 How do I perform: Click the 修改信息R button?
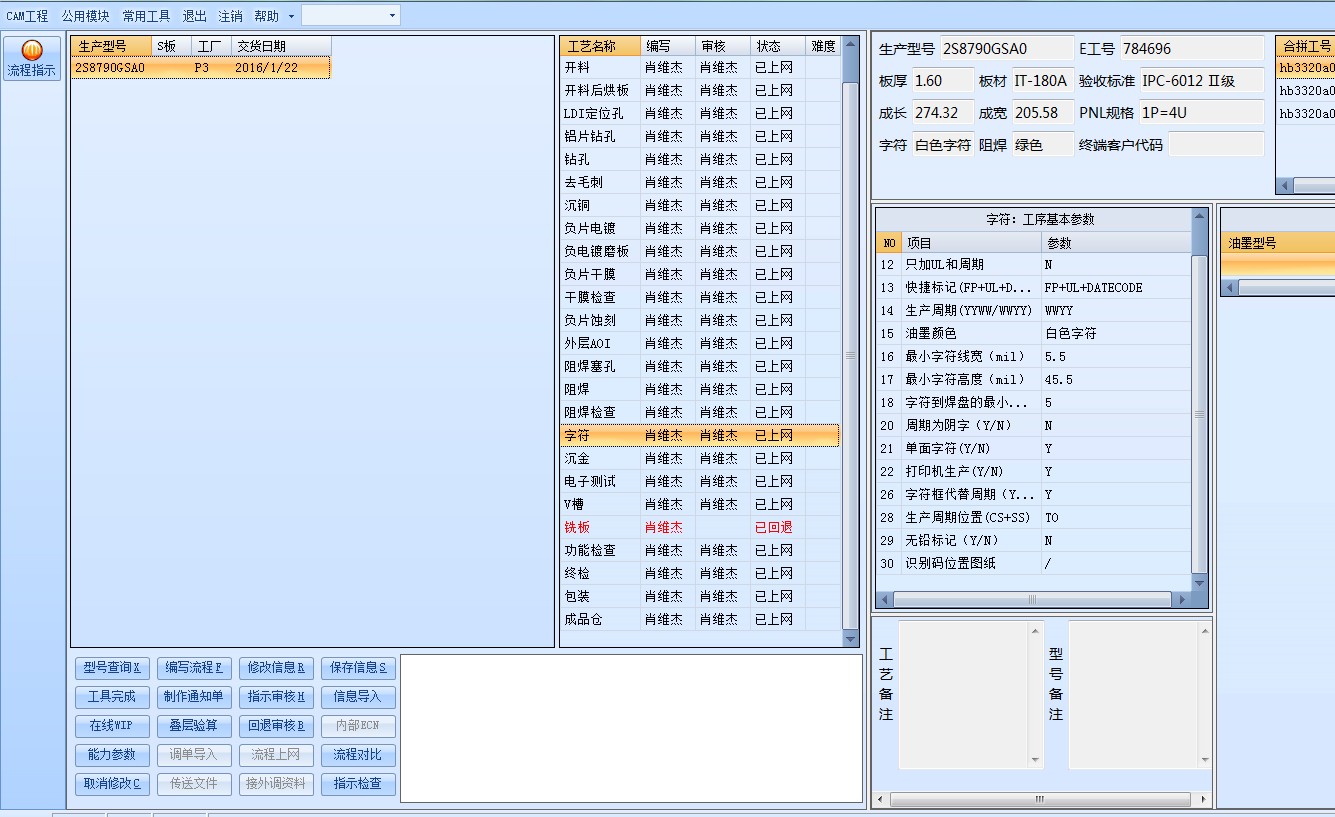pos(276,668)
